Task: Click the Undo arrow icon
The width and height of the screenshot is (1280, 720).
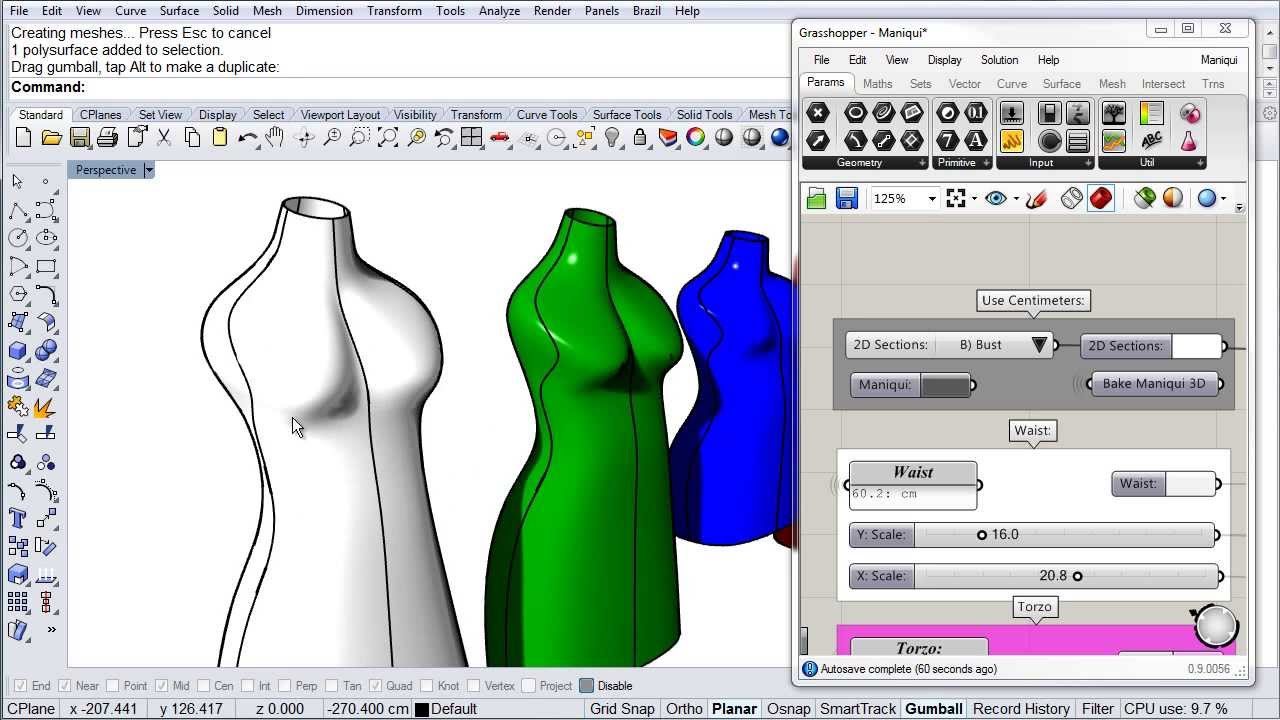Action: 247,138
